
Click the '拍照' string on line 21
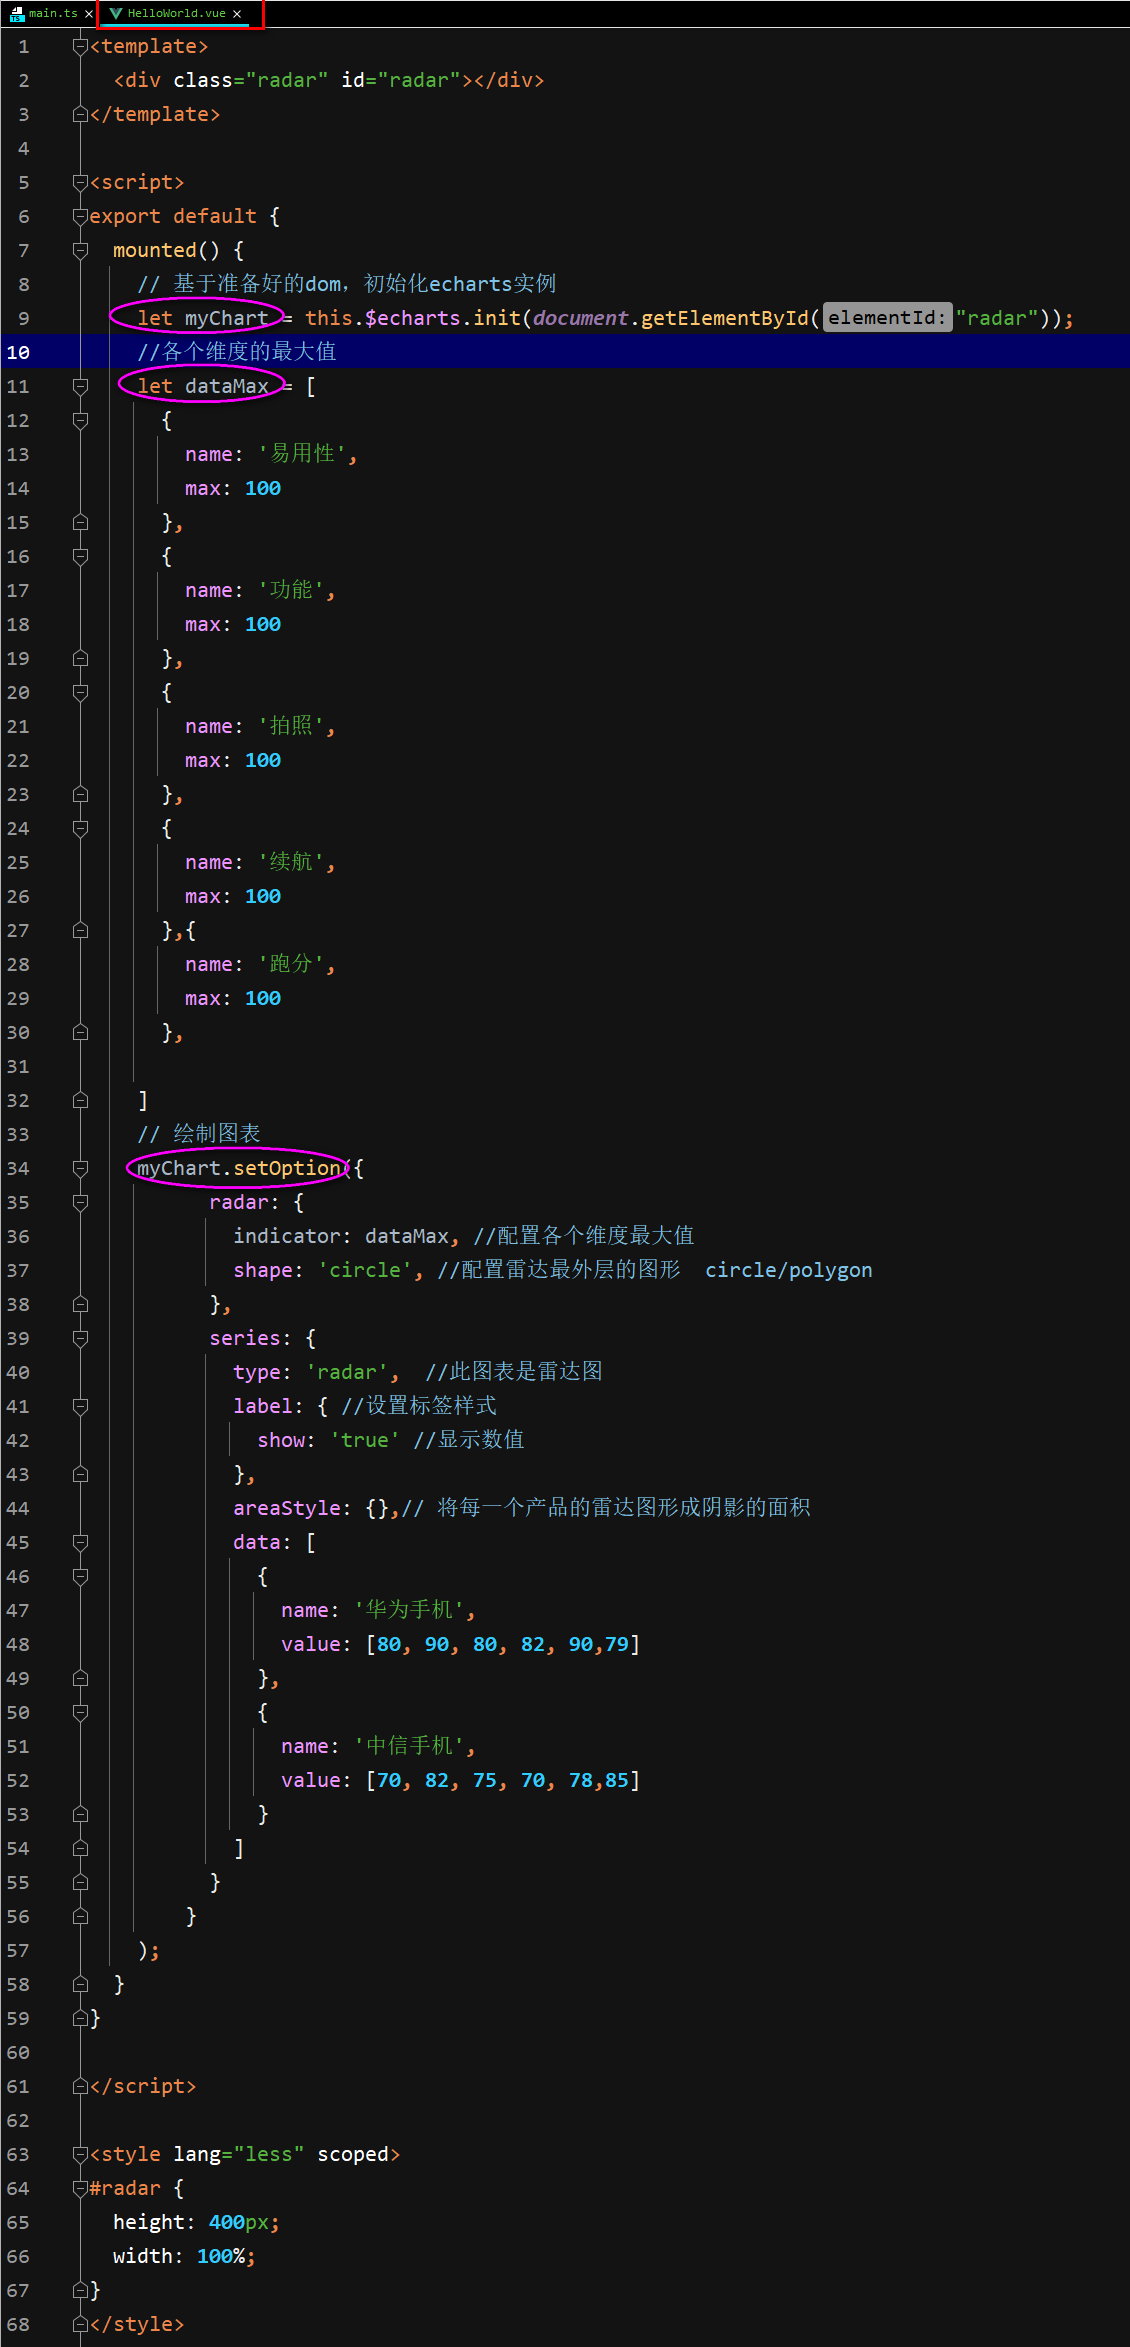291,726
